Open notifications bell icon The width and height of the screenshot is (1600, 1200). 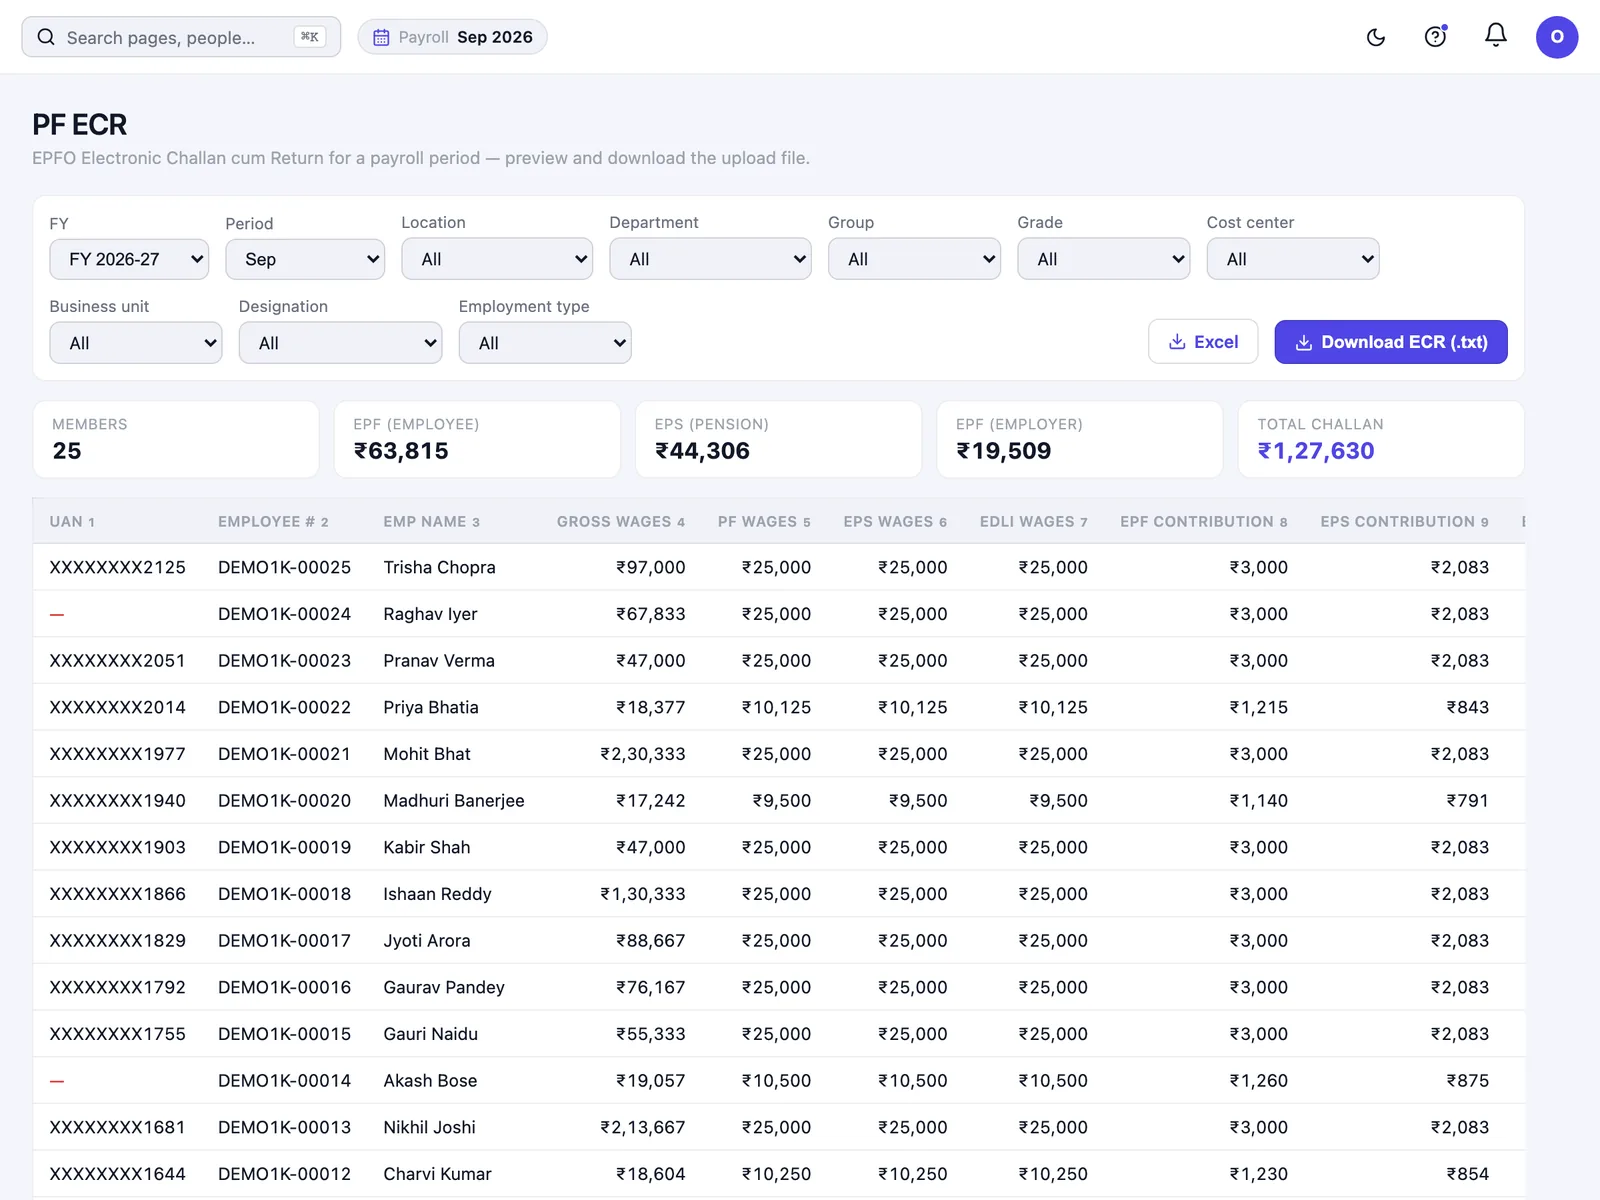point(1496,36)
